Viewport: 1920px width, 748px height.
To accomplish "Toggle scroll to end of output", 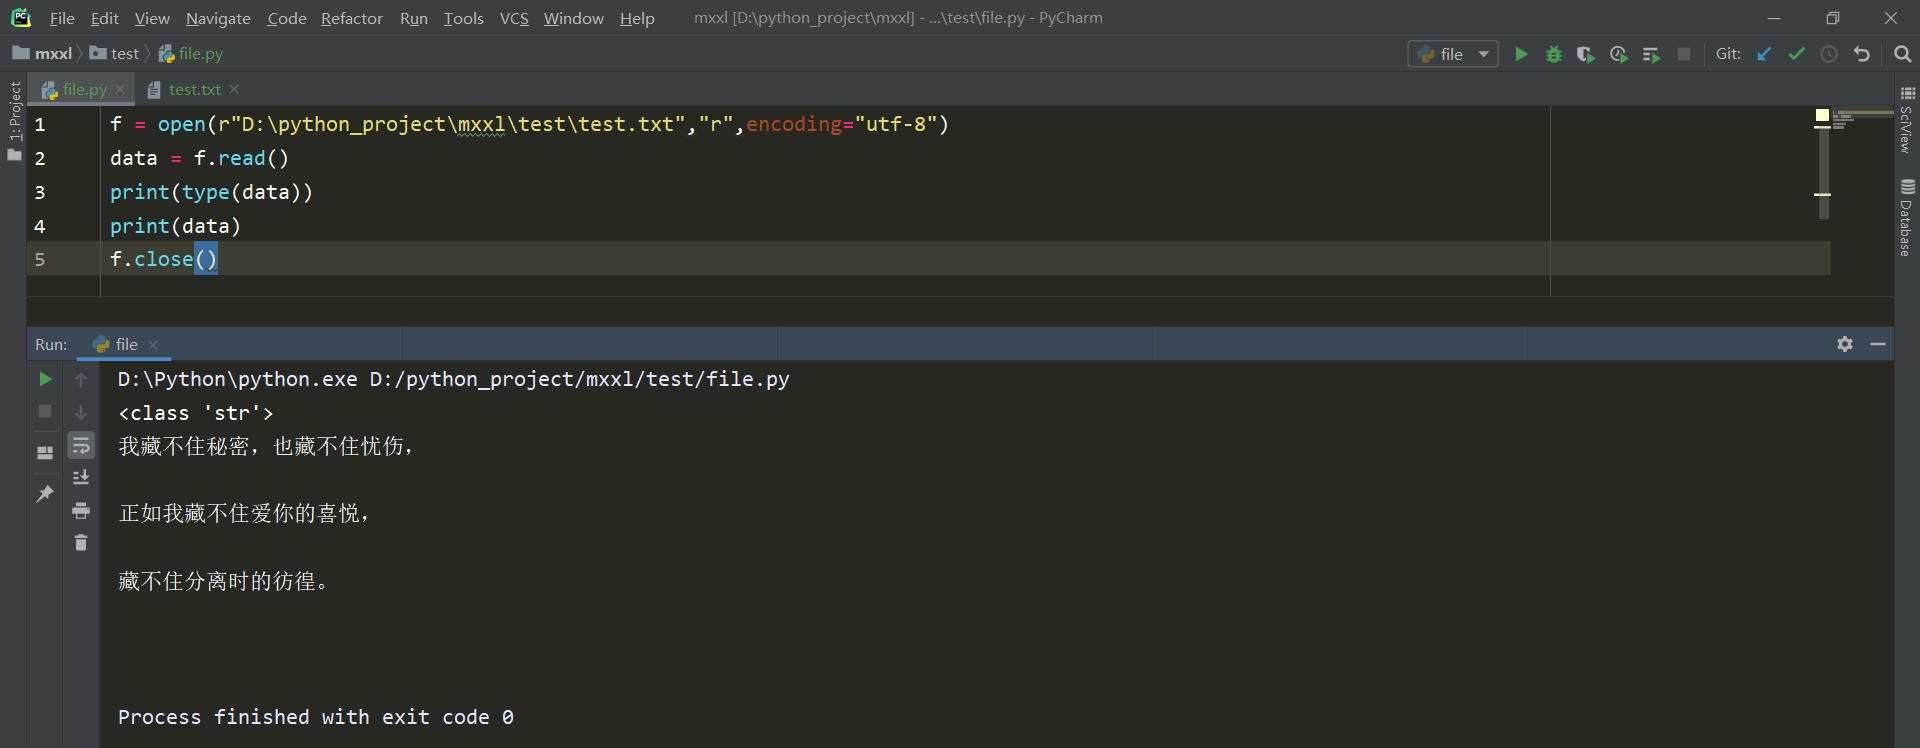I will 81,477.
